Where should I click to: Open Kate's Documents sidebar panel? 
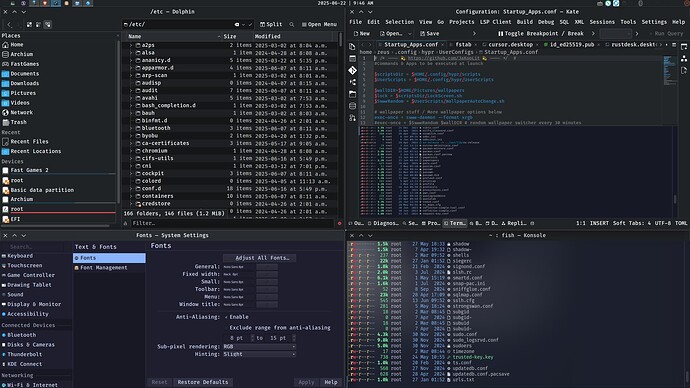click(352, 47)
